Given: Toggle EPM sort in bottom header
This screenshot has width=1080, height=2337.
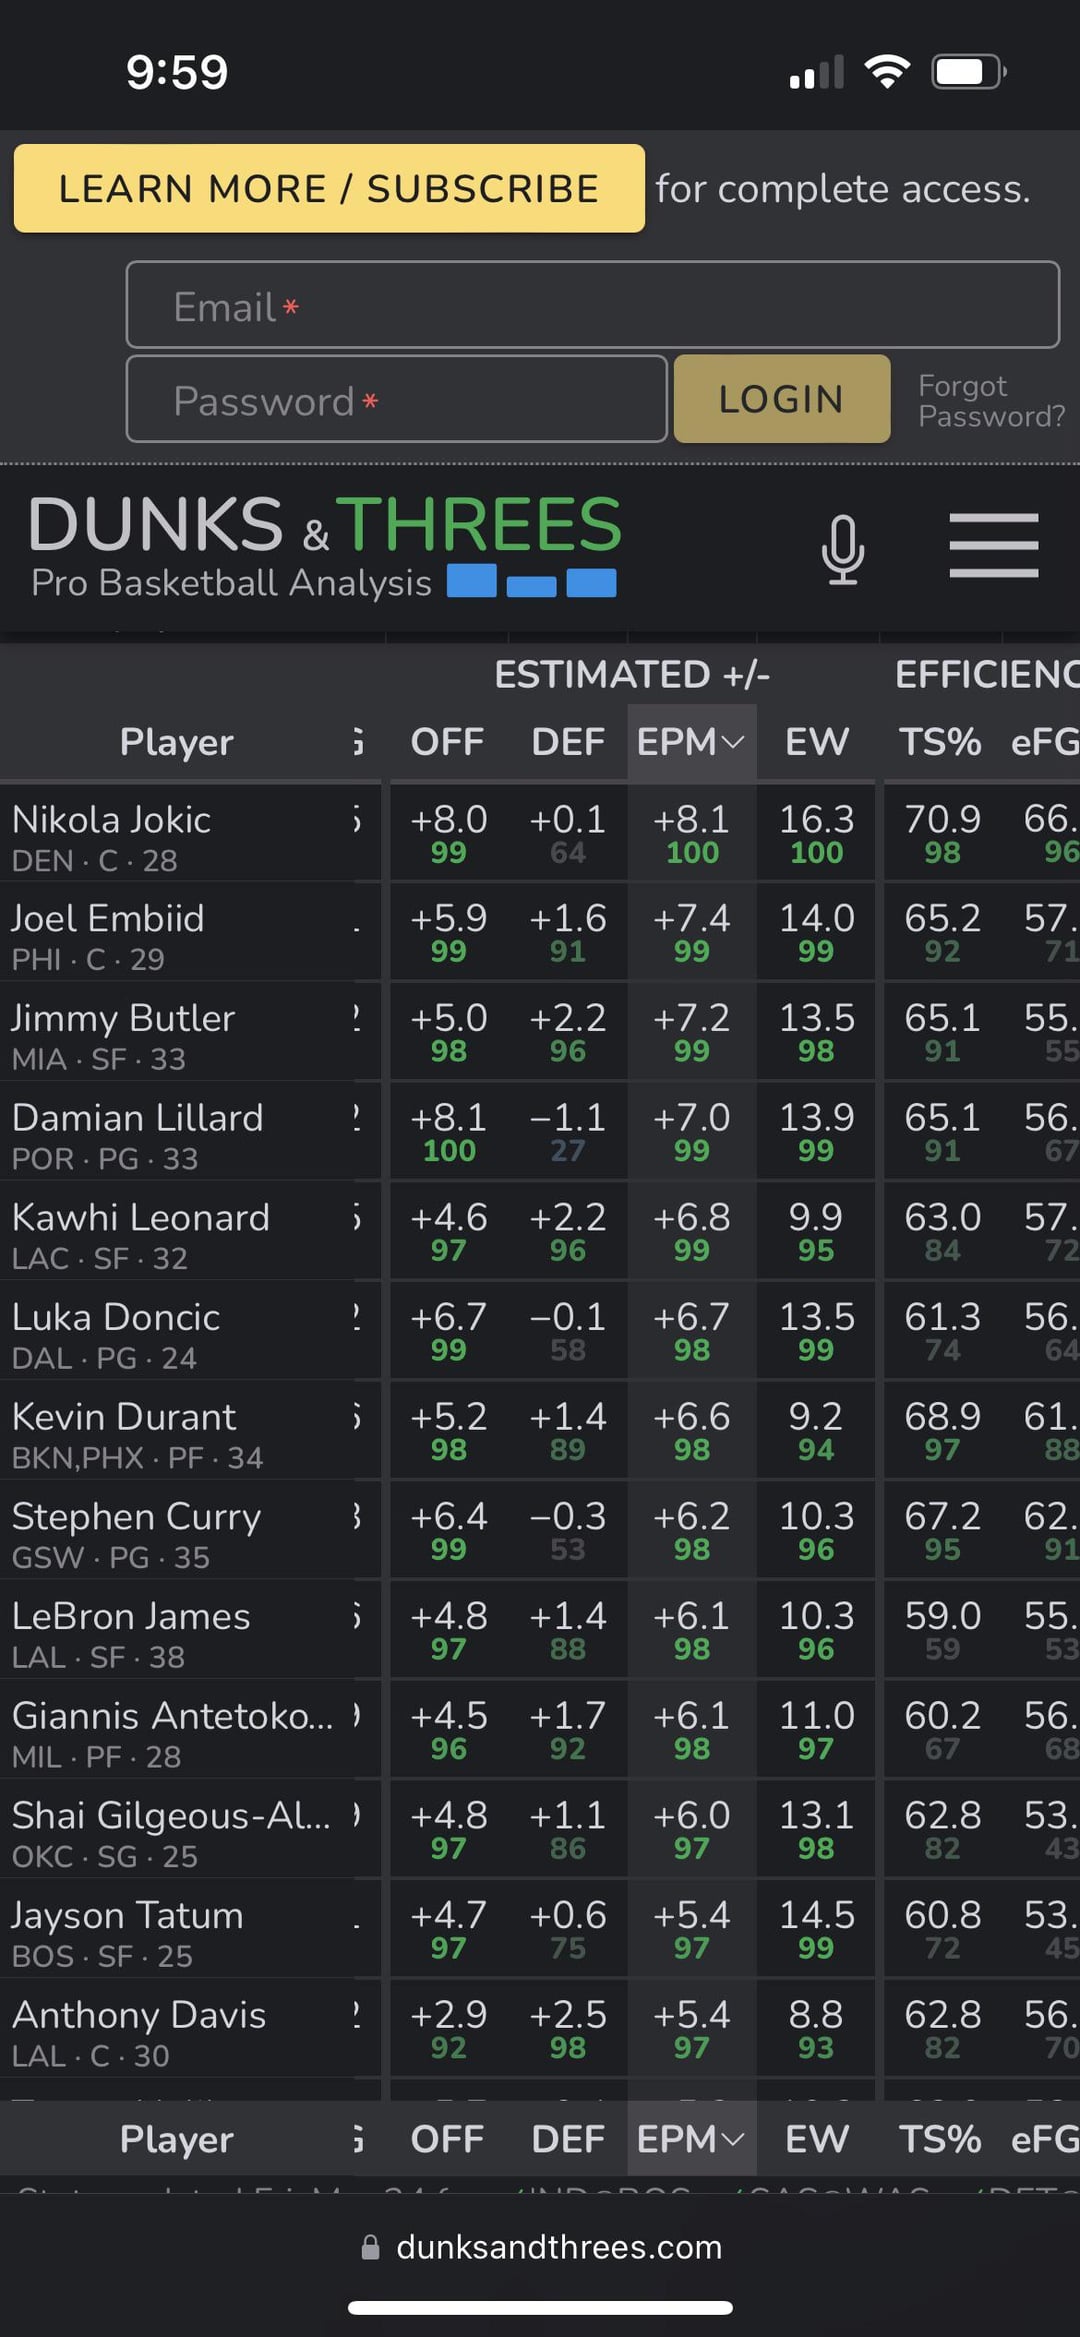Looking at the screenshot, I should pos(691,2139).
